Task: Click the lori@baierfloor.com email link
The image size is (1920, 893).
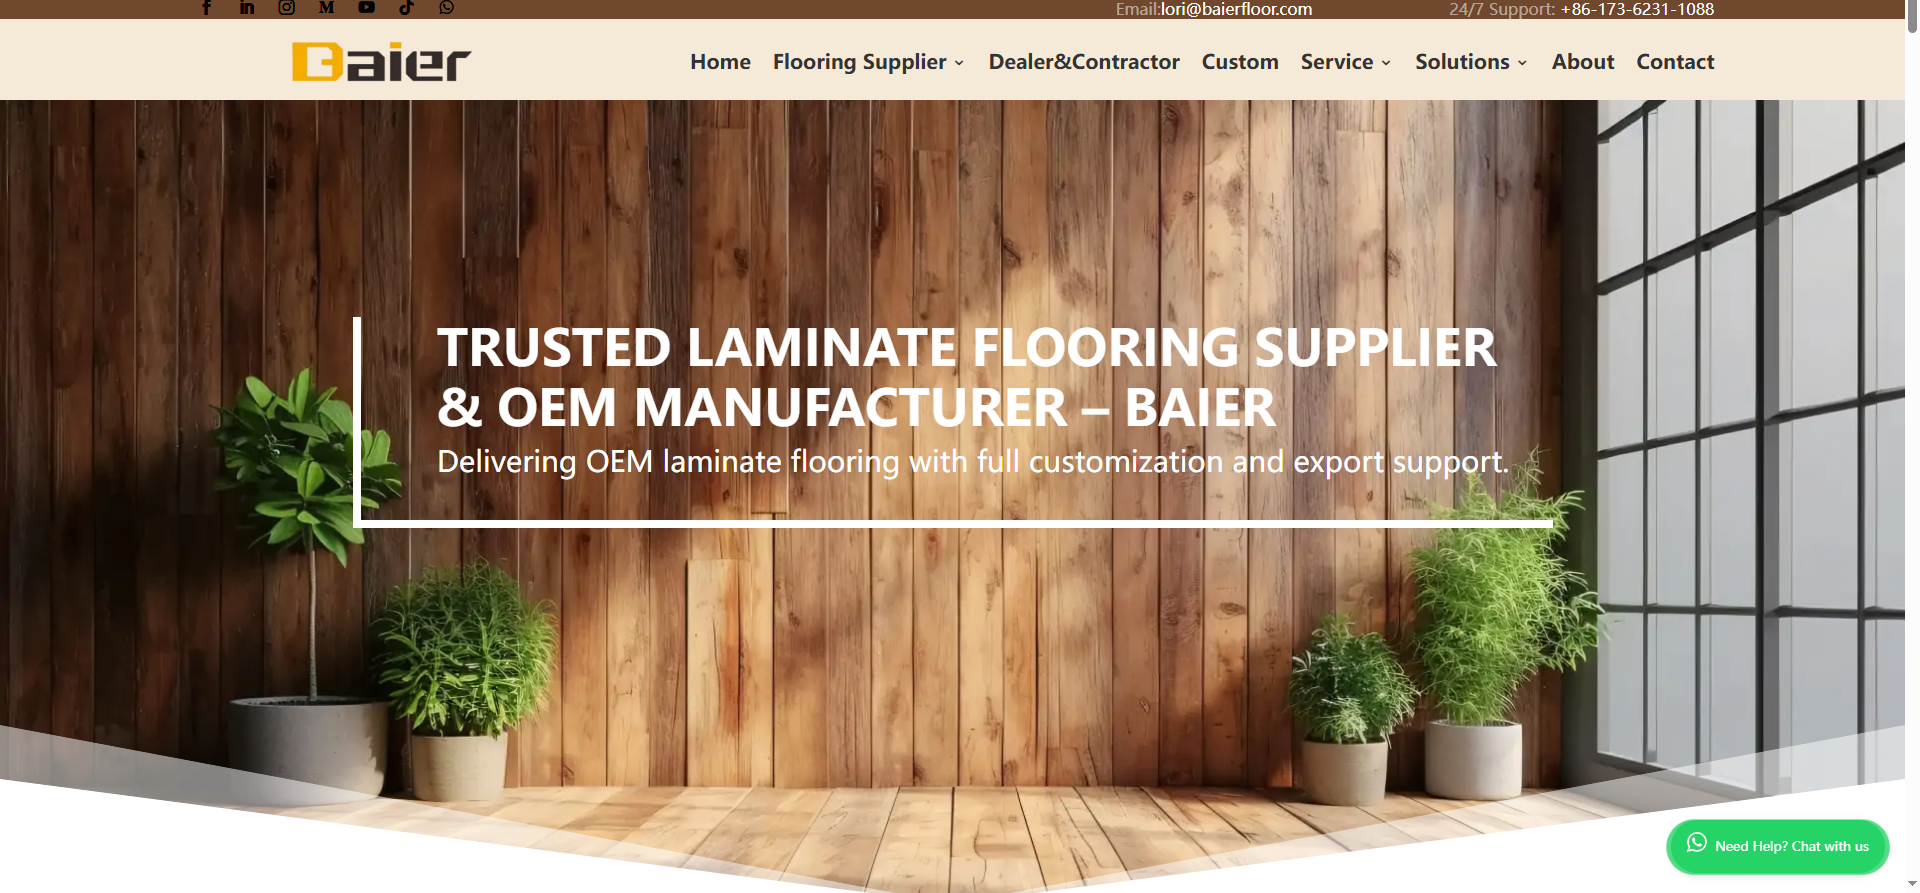Action: [x=1236, y=9]
